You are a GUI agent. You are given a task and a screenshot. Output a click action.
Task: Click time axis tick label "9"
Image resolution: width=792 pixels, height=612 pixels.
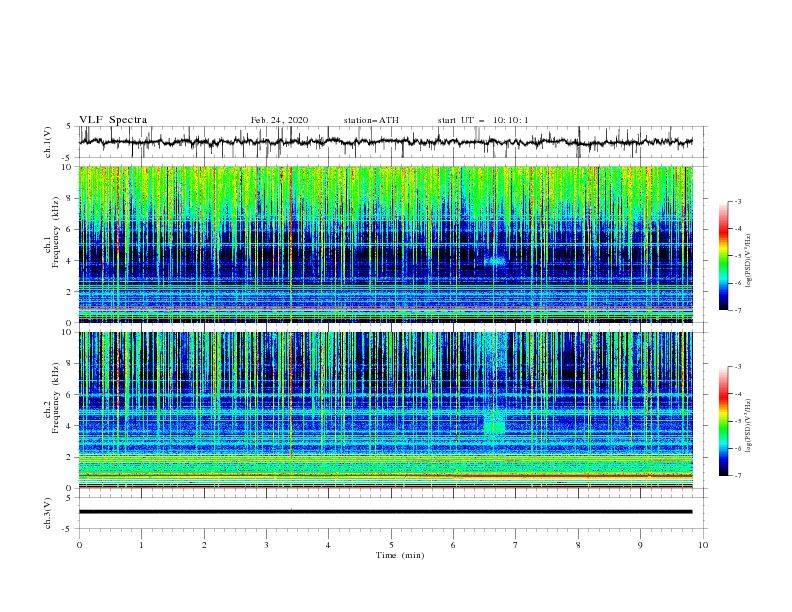pyautogui.click(x=640, y=545)
